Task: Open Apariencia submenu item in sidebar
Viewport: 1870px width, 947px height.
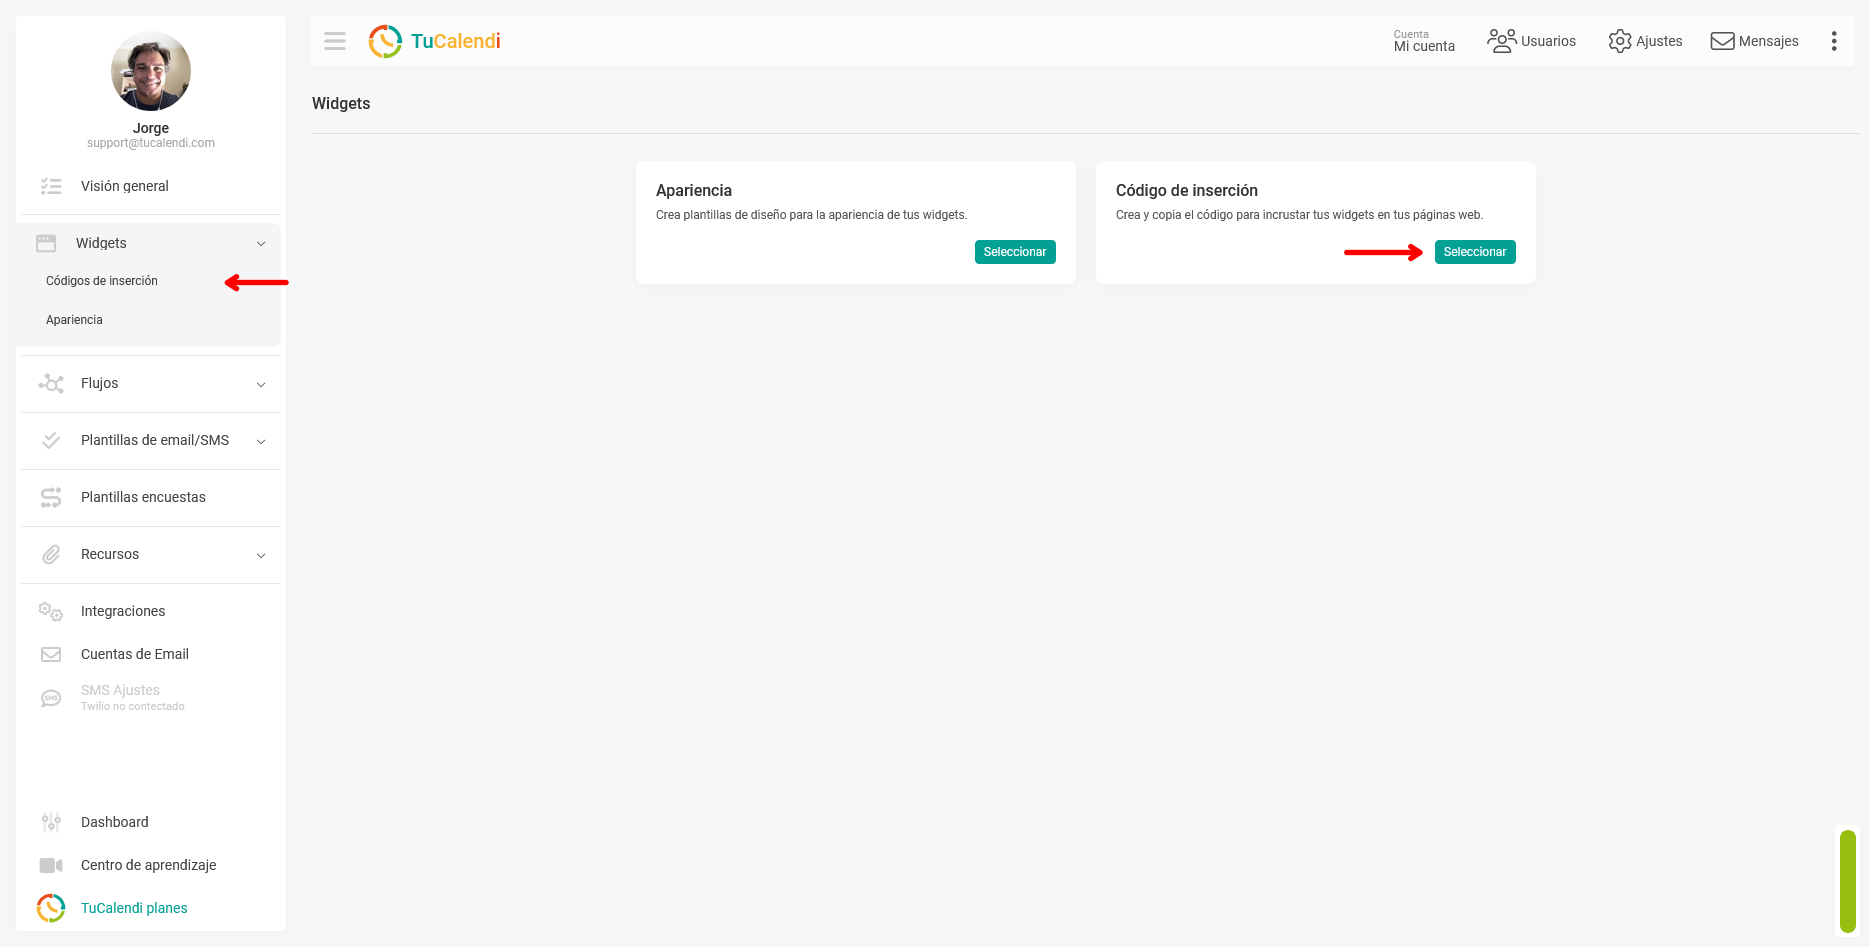Action: (74, 320)
